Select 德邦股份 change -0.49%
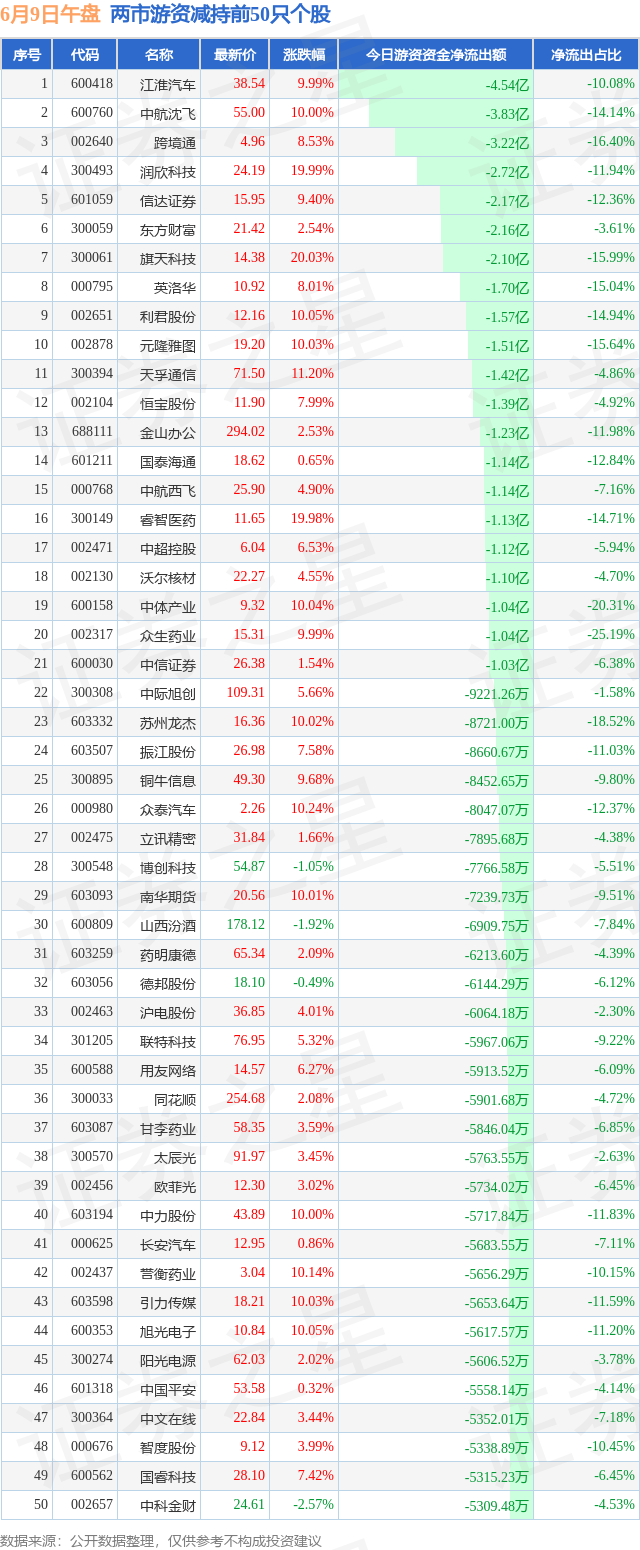The width and height of the screenshot is (640, 1550). (316, 984)
